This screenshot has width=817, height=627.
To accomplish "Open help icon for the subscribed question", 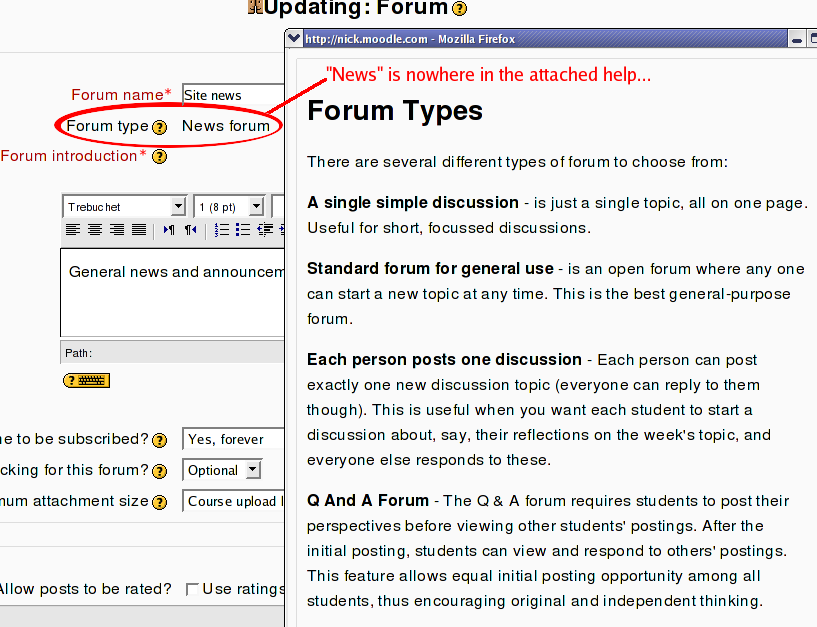I will (x=159, y=440).
